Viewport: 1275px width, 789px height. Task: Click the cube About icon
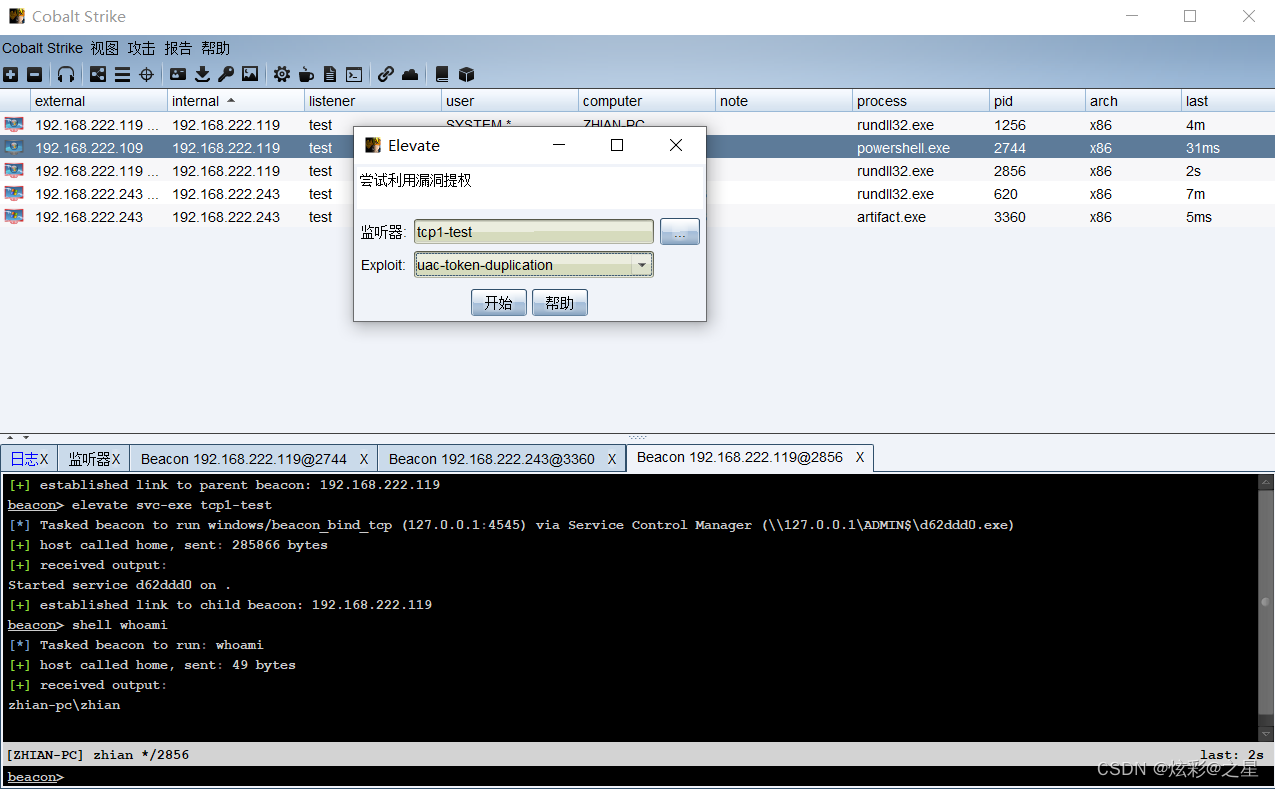466,74
